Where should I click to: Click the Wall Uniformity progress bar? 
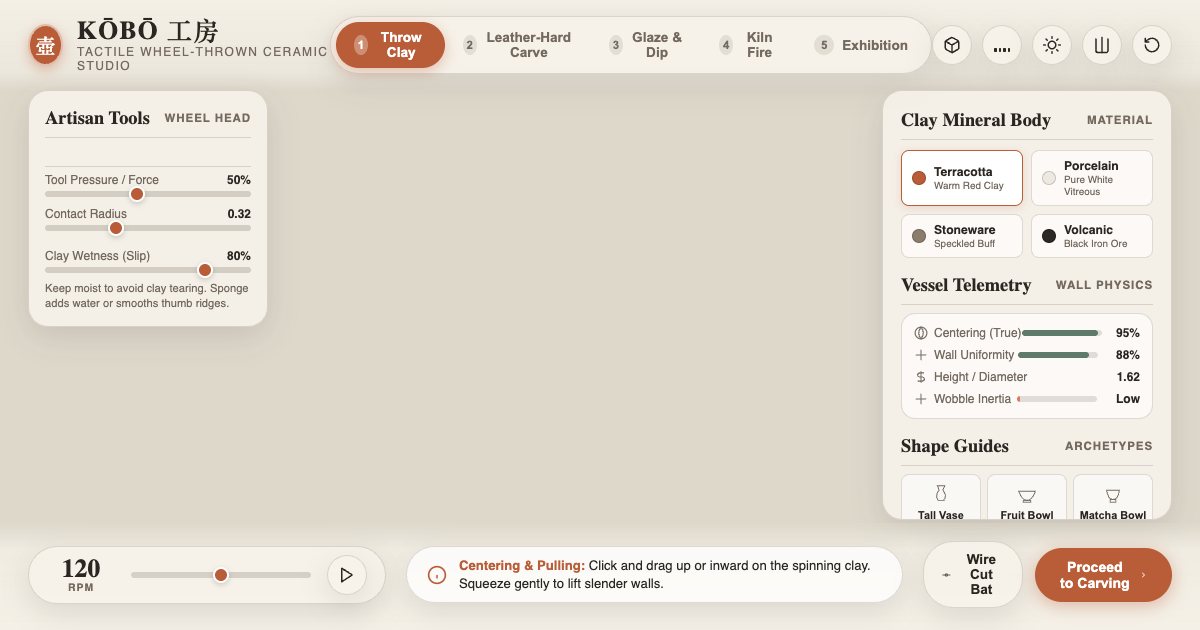[x=1060, y=355]
